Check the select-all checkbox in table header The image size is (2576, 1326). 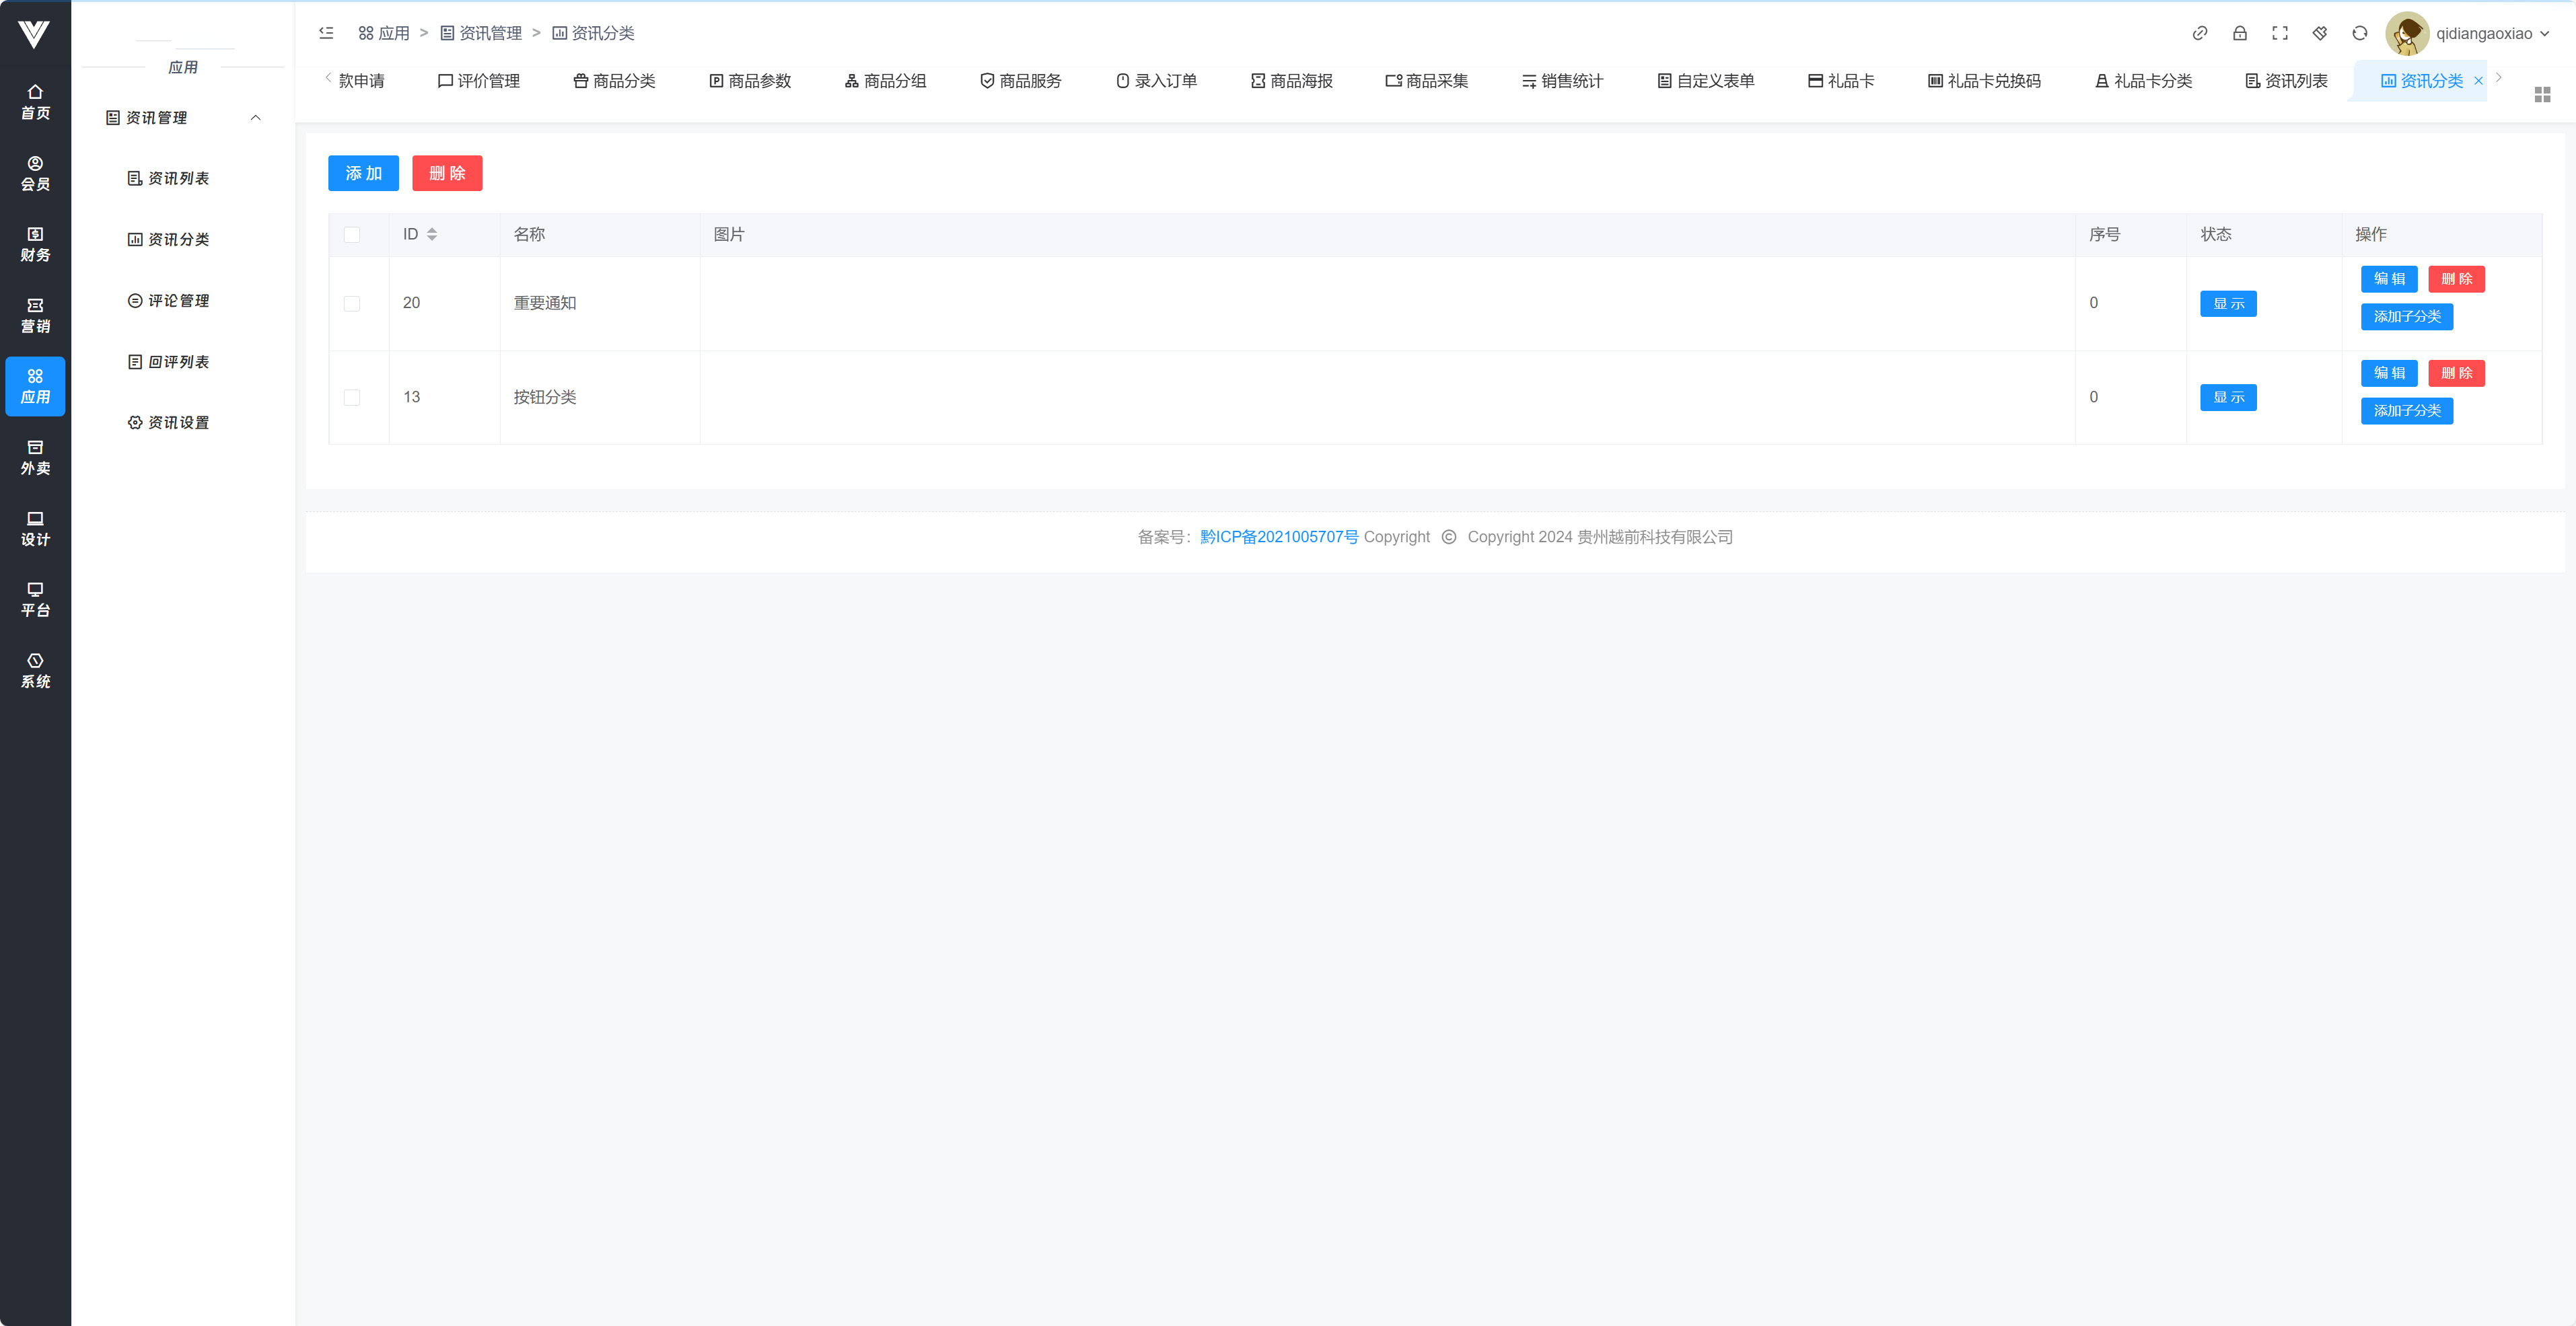point(352,235)
